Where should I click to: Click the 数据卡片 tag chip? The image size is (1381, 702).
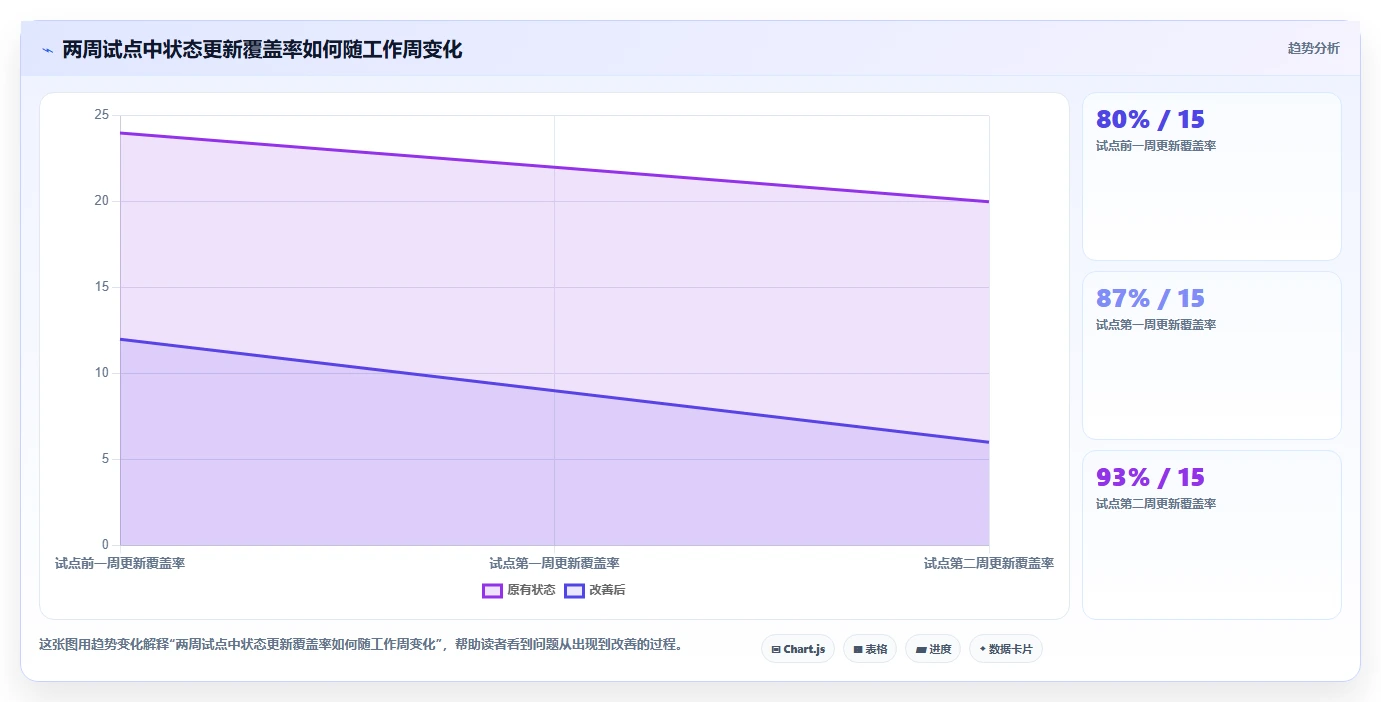click(1006, 649)
